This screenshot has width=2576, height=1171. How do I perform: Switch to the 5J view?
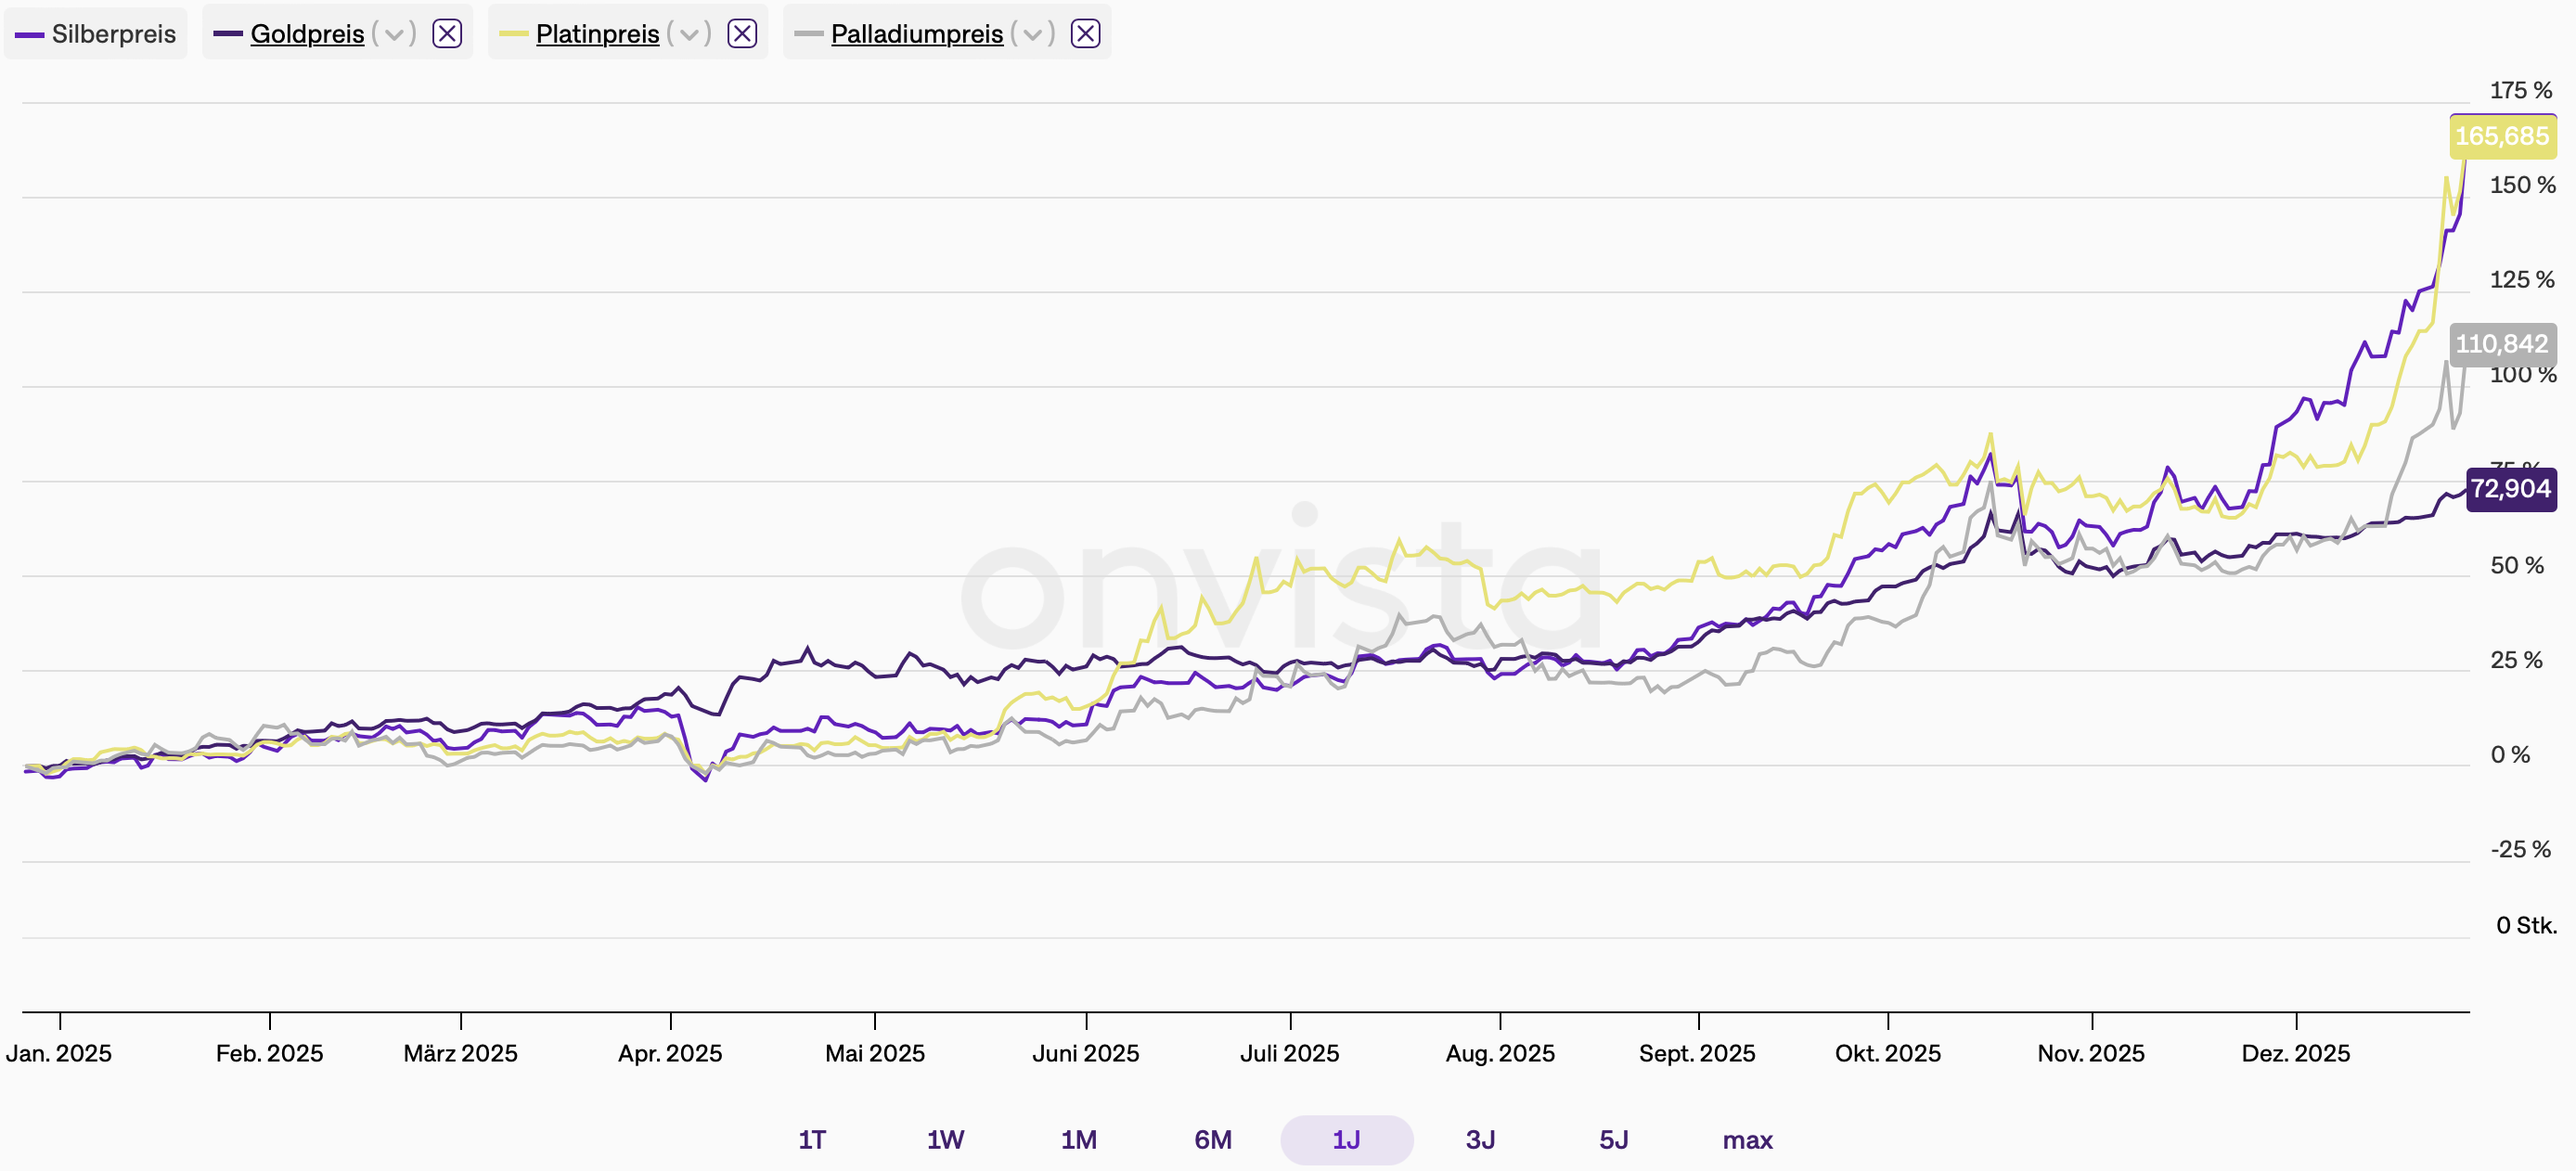pyautogui.click(x=1614, y=1140)
